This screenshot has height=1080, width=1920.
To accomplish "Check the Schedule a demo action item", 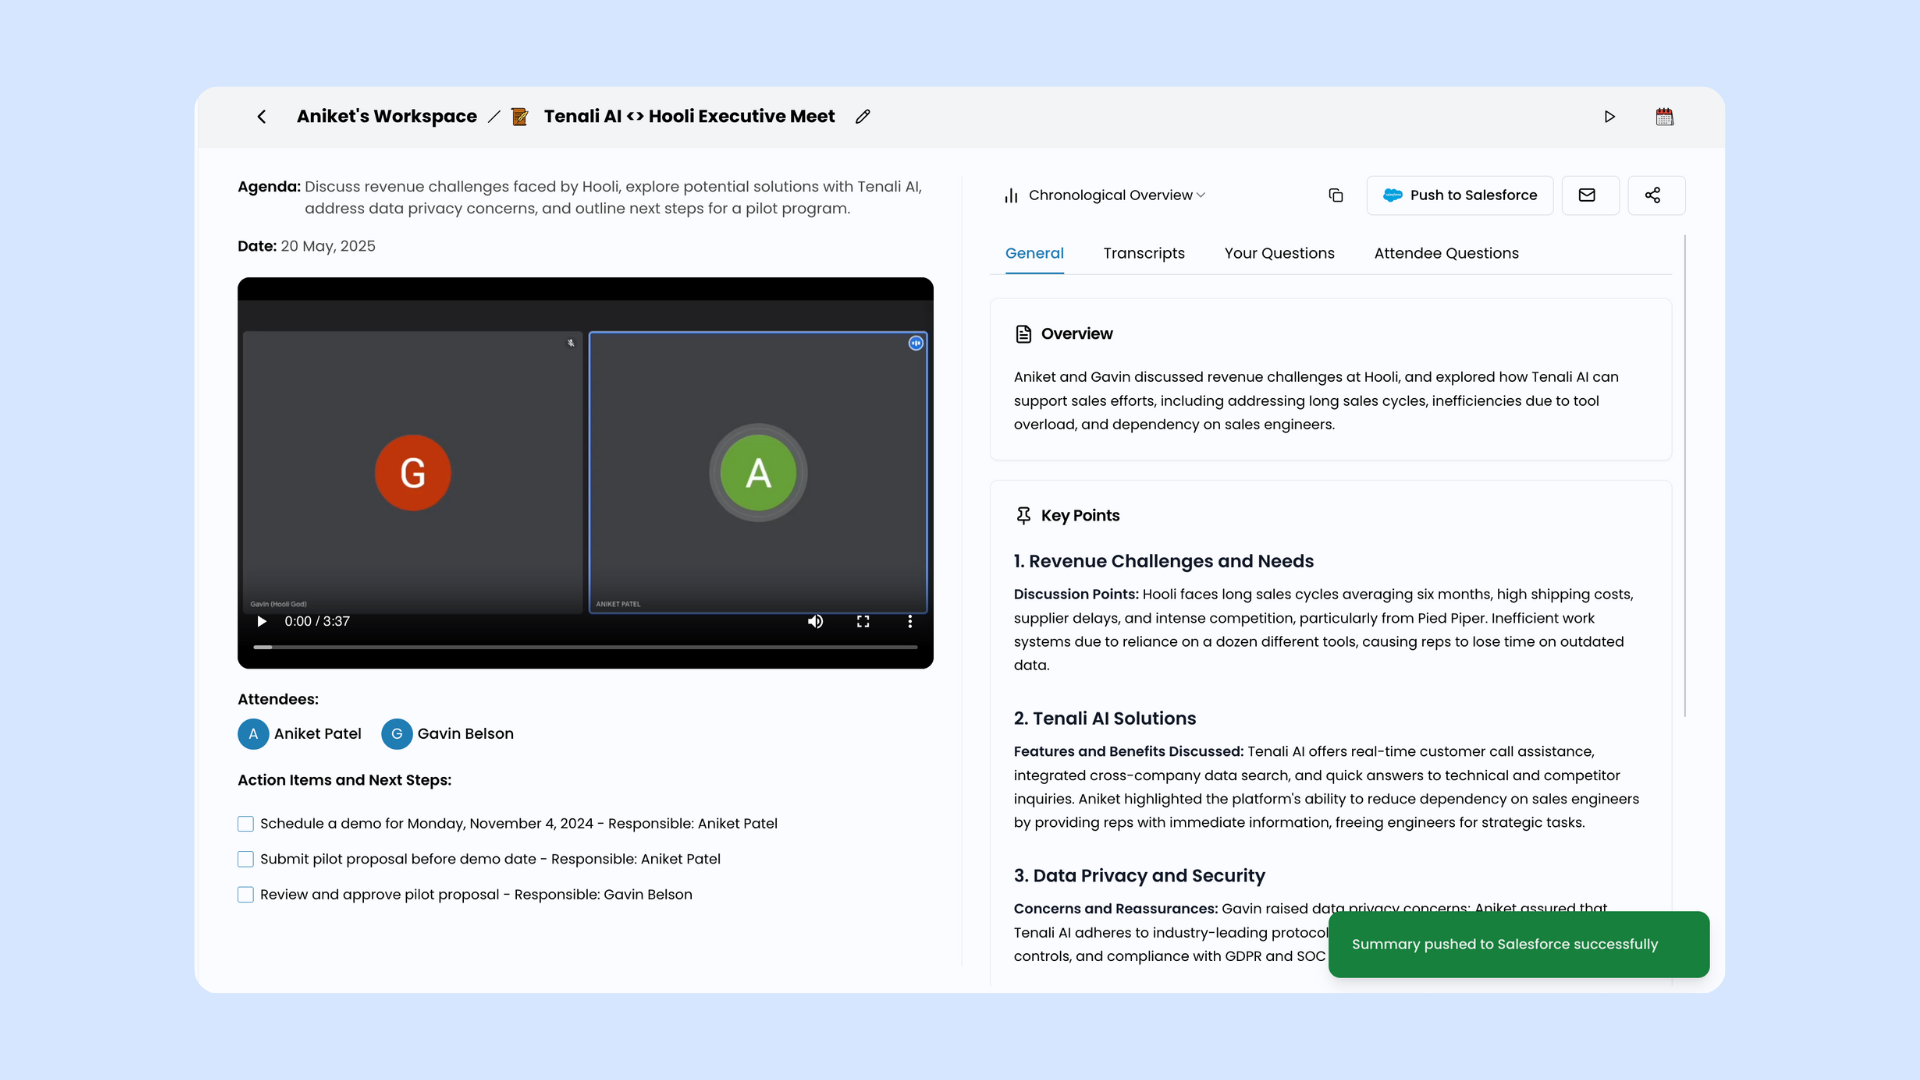I will [x=246, y=824].
